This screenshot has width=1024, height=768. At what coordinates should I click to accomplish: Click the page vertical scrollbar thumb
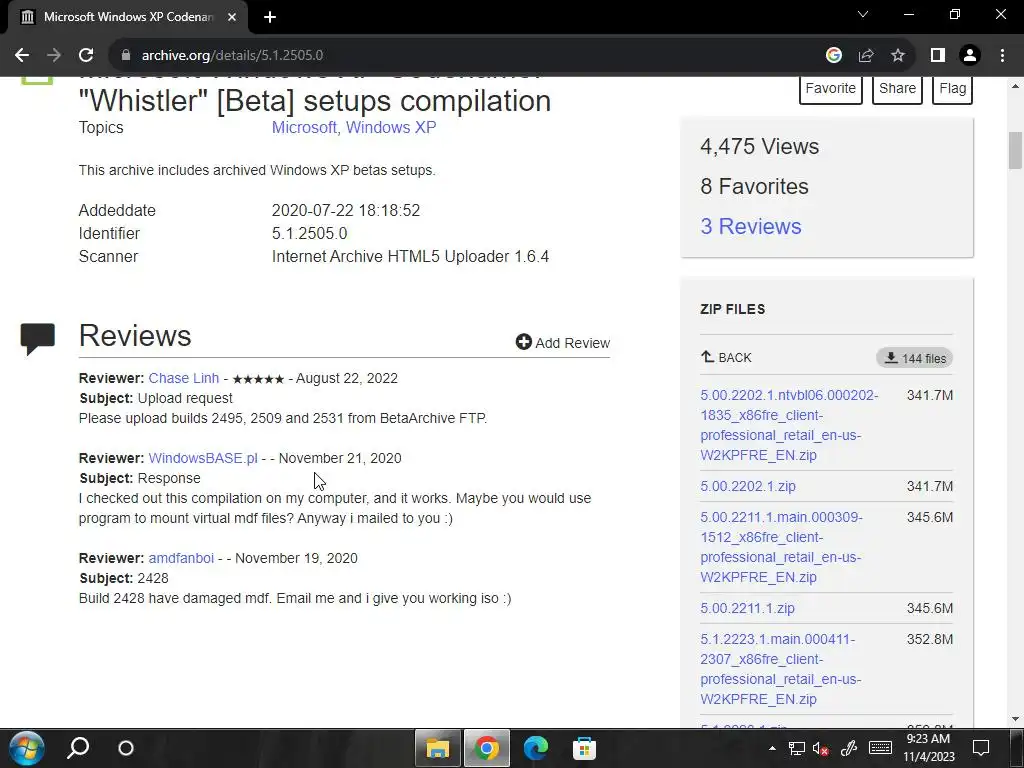coord(1015,150)
